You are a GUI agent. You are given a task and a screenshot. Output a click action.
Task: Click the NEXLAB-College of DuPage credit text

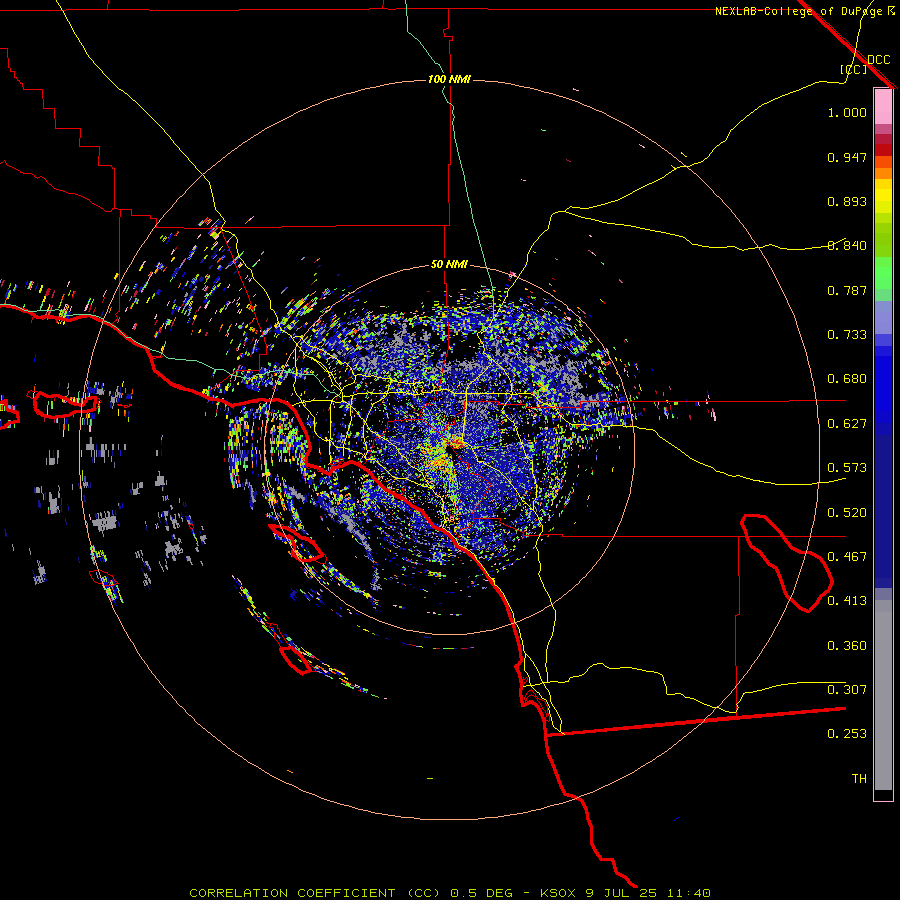coord(798,11)
